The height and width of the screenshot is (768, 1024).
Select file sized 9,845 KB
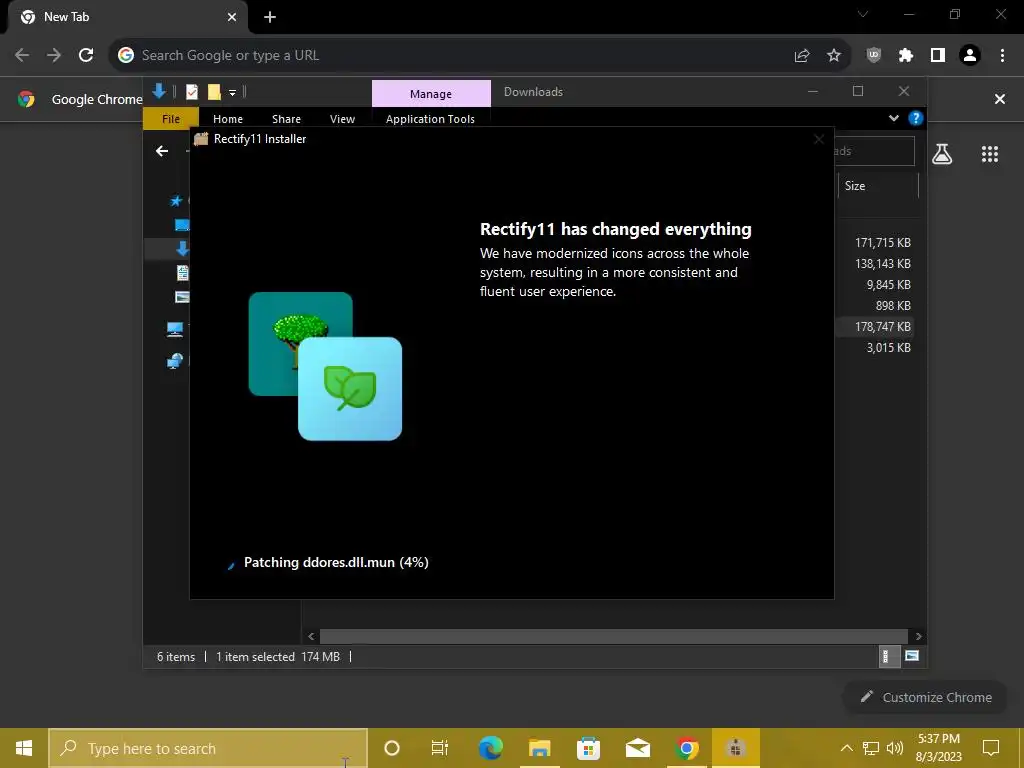click(x=888, y=284)
